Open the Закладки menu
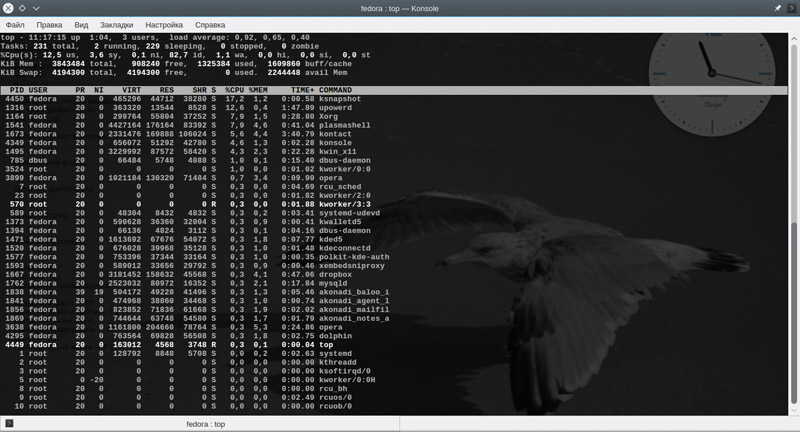Viewport: 800px width, 432px height. (x=116, y=24)
